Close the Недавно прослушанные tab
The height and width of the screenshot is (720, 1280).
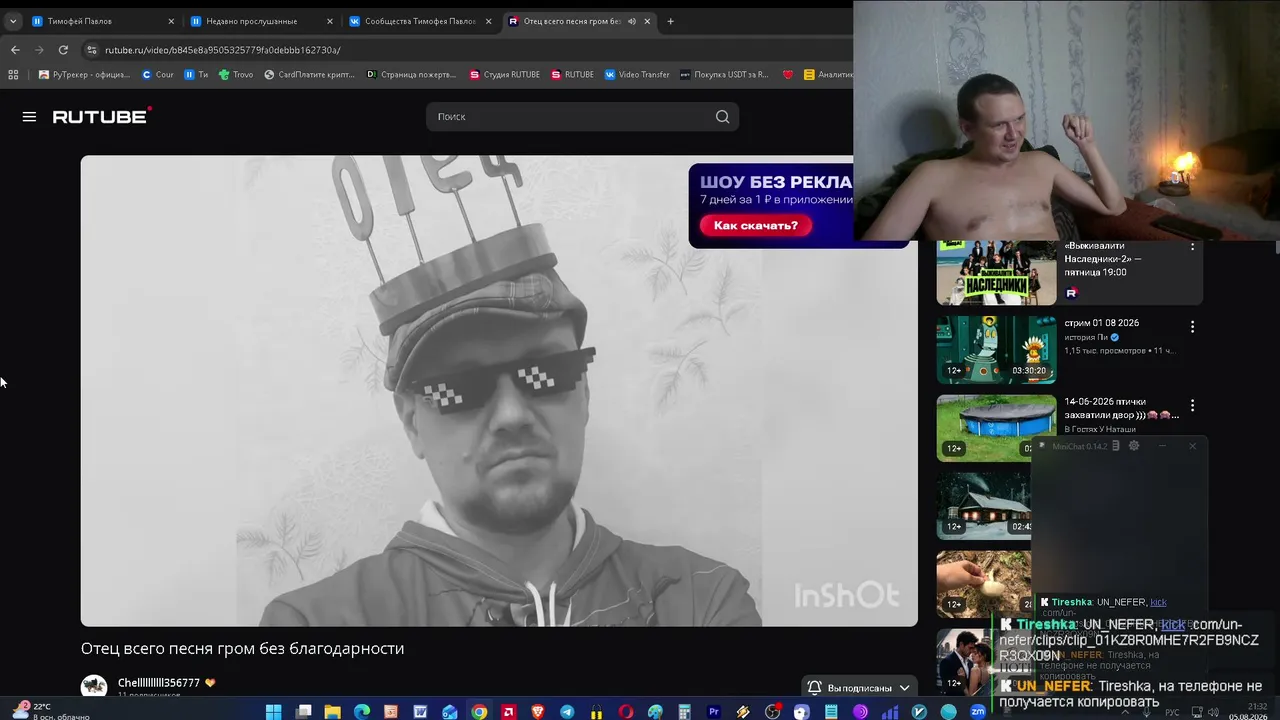330,21
